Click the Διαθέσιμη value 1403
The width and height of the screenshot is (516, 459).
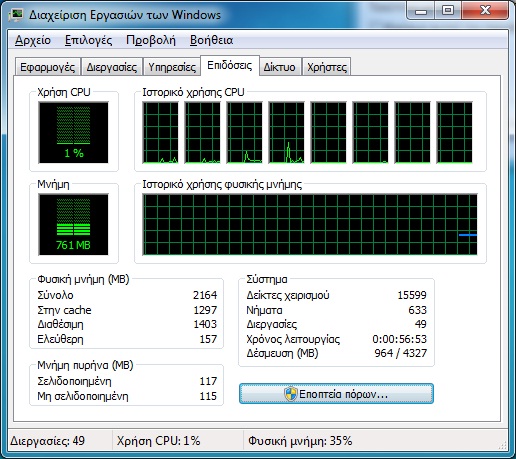click(x=205, y=324)
